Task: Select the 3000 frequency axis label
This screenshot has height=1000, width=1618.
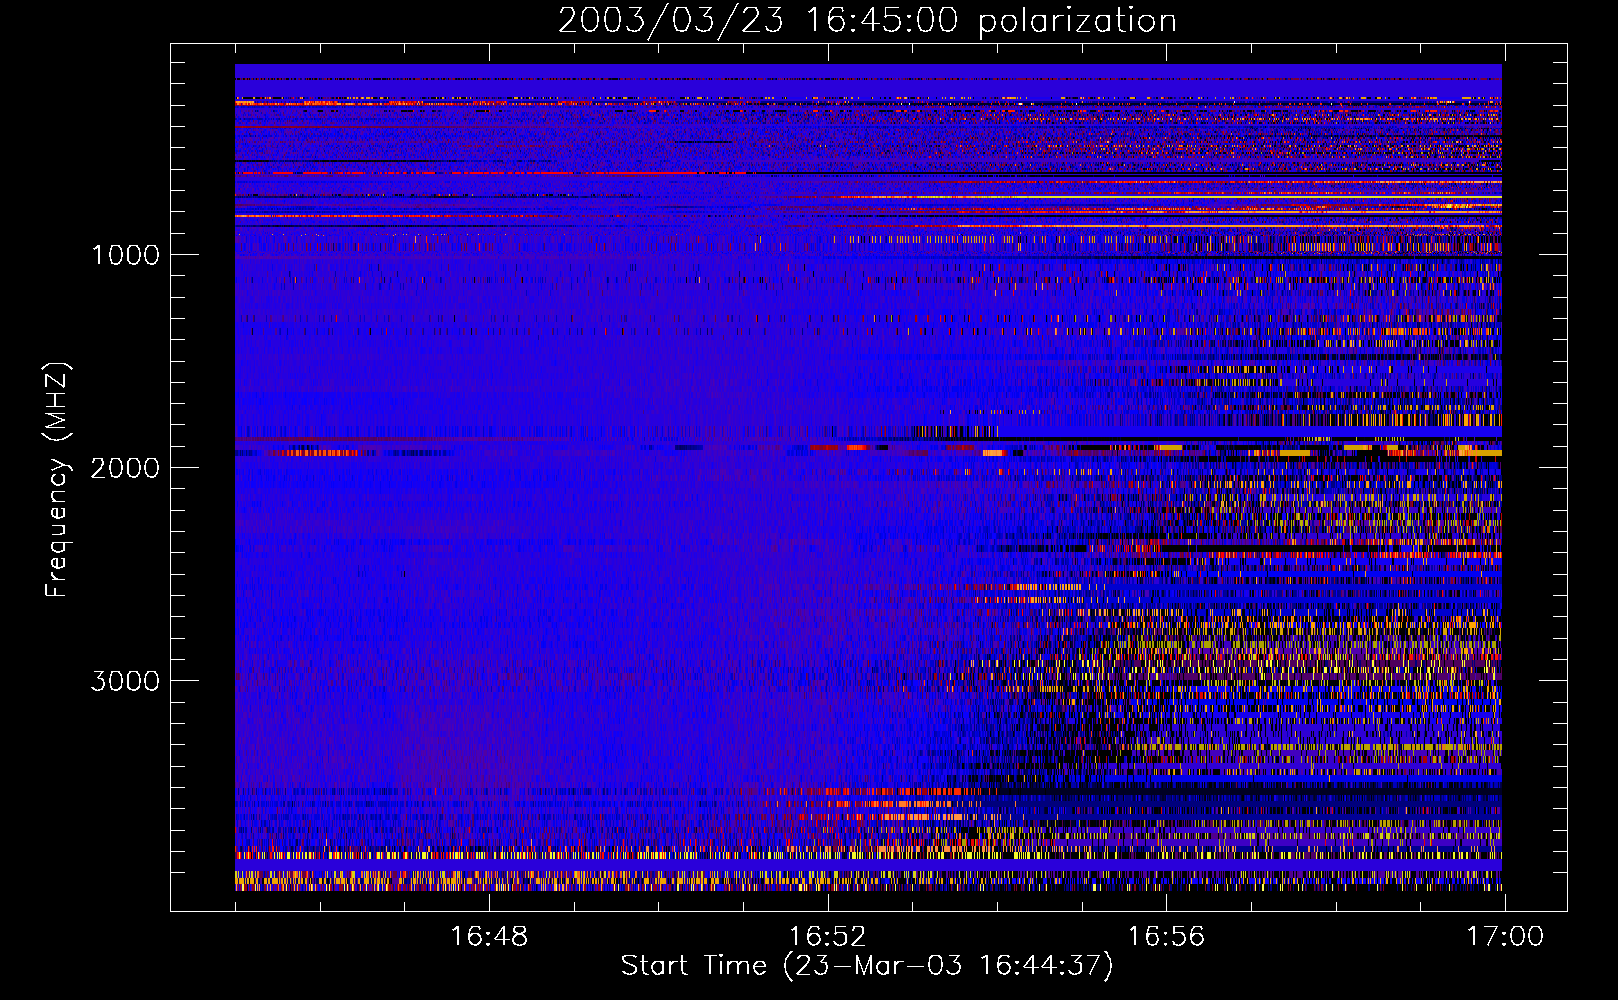Action: (x=125, y=681)
